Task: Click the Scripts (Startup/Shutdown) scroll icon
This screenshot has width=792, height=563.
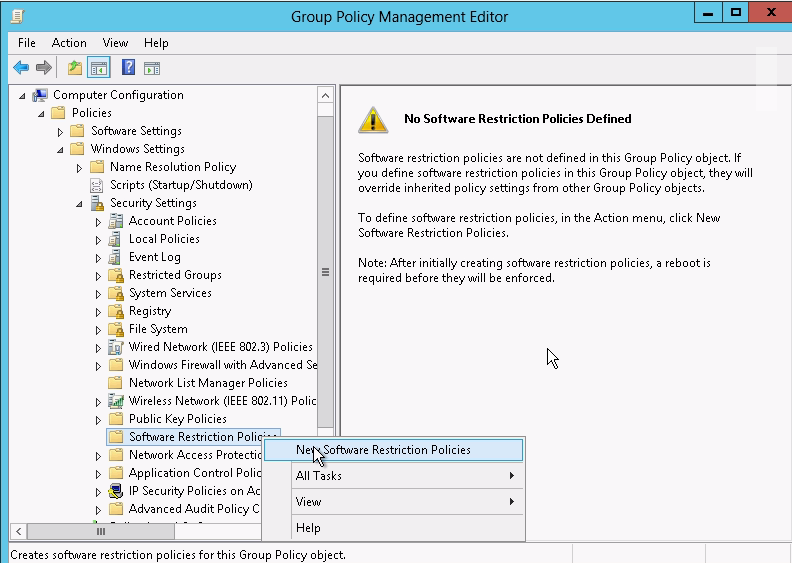Action: point(96,185)
